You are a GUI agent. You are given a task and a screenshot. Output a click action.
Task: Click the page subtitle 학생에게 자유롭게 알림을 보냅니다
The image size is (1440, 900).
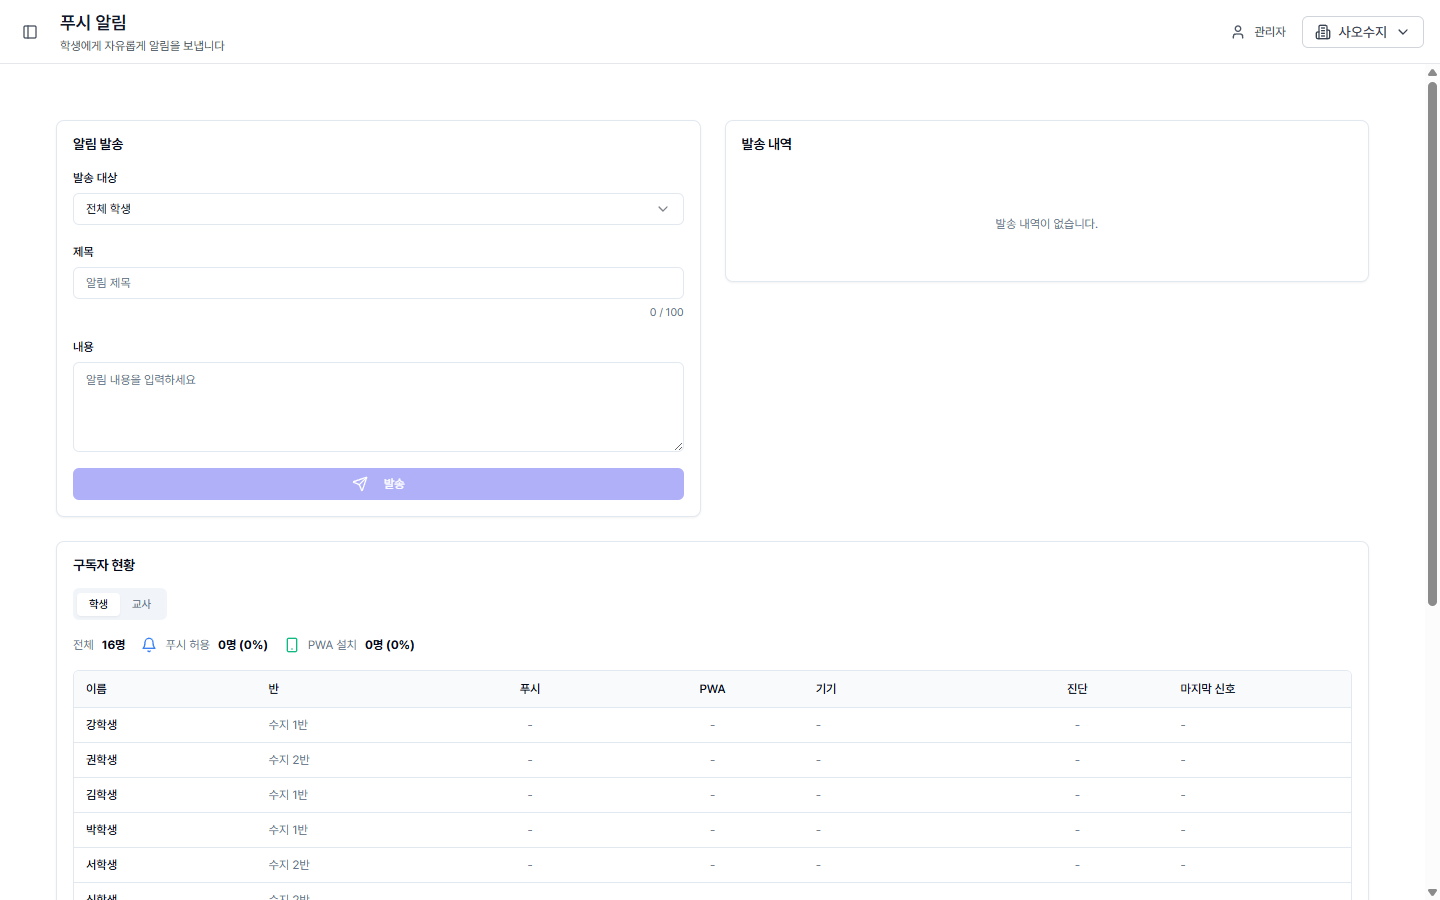142,46
